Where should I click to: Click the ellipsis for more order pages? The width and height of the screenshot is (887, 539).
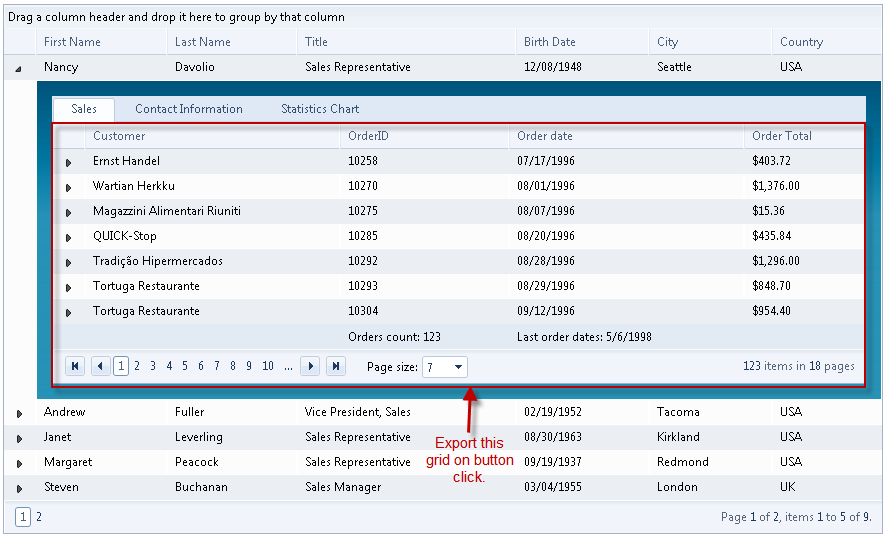tap(288, 367)
